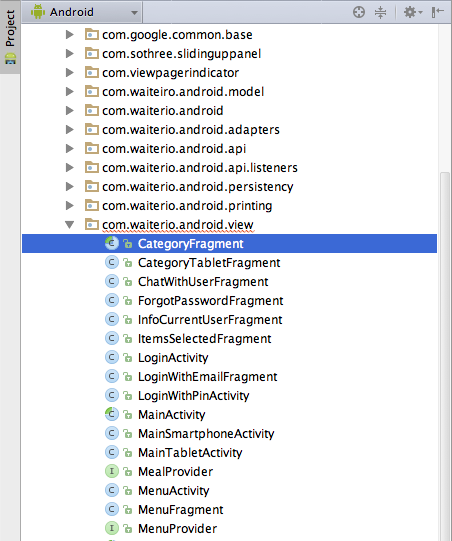
Task: Click the com.google.common.base folder icon
Action: point(91,34)
